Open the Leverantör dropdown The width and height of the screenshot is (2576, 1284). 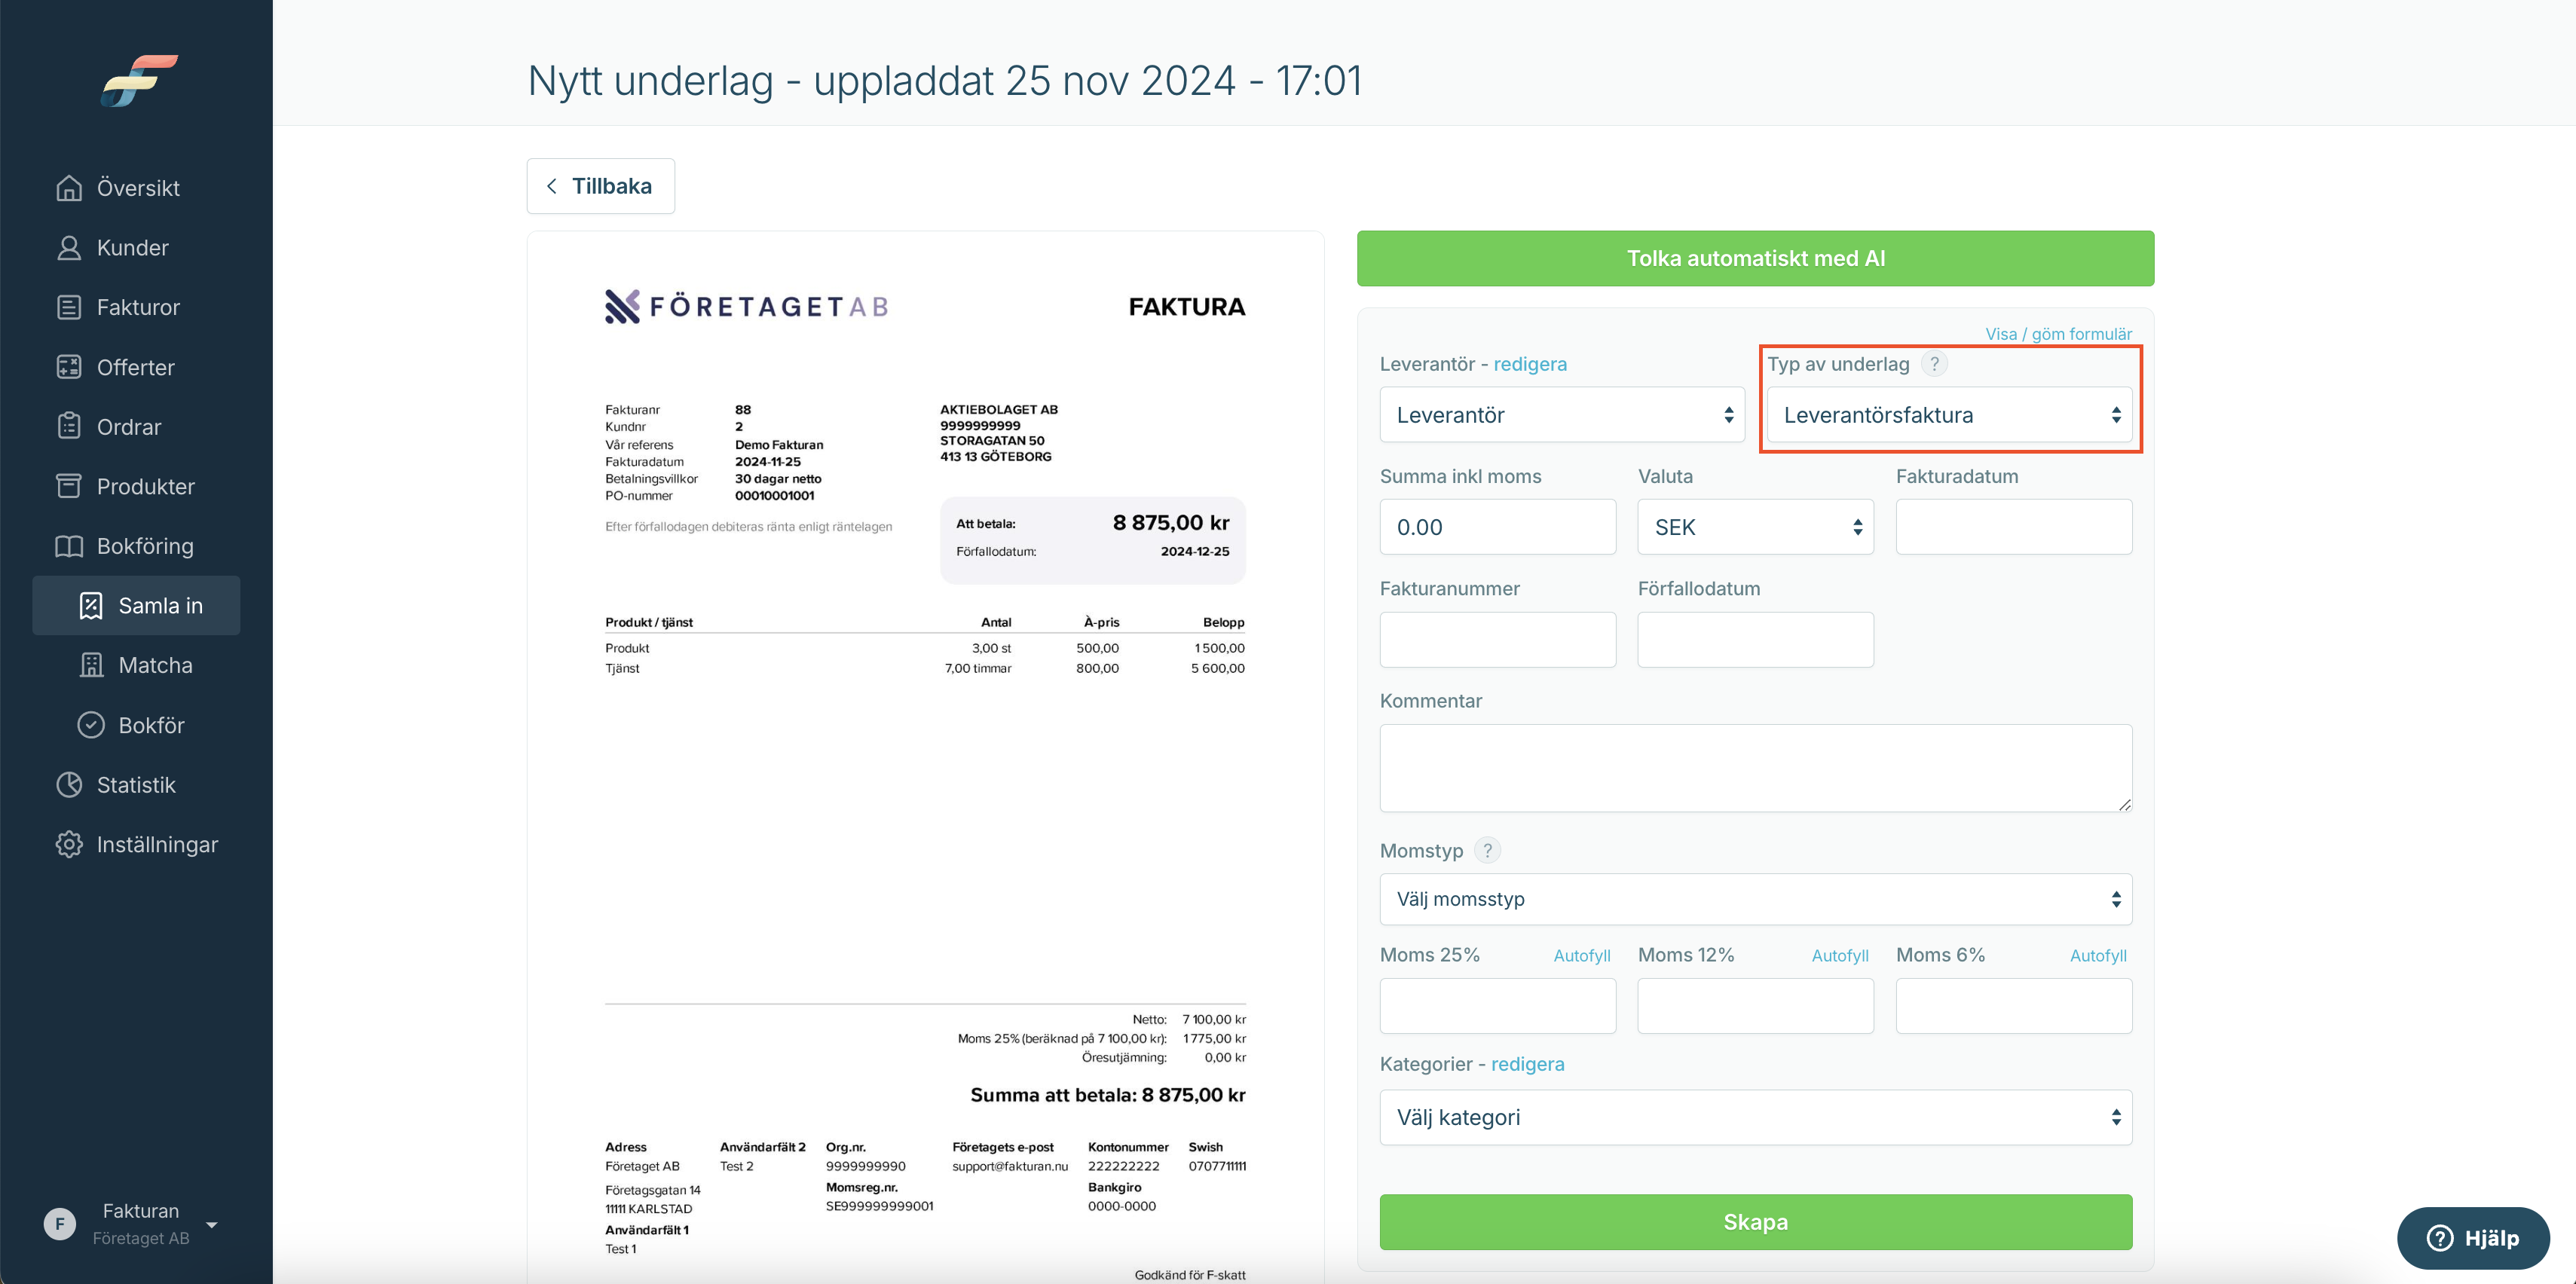click(x=1562, y=415)
